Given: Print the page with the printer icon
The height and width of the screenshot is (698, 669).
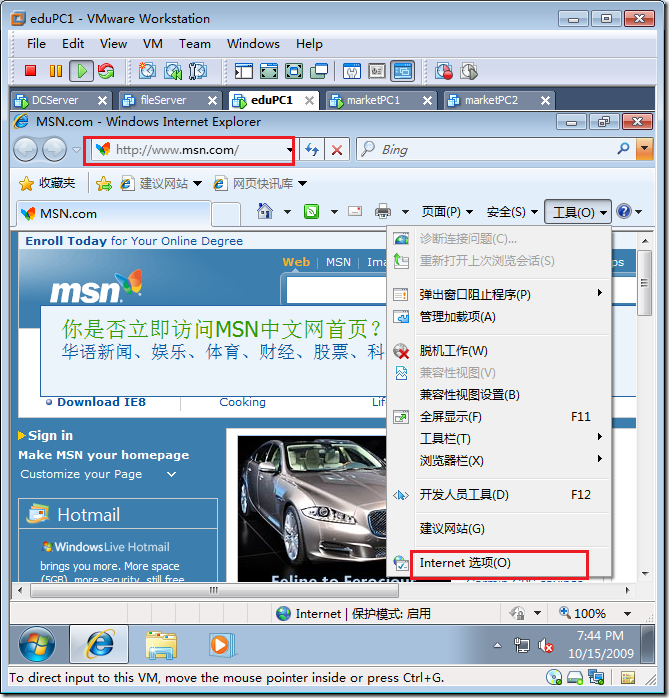Looking at the screenshot, I should coord(383,211).
